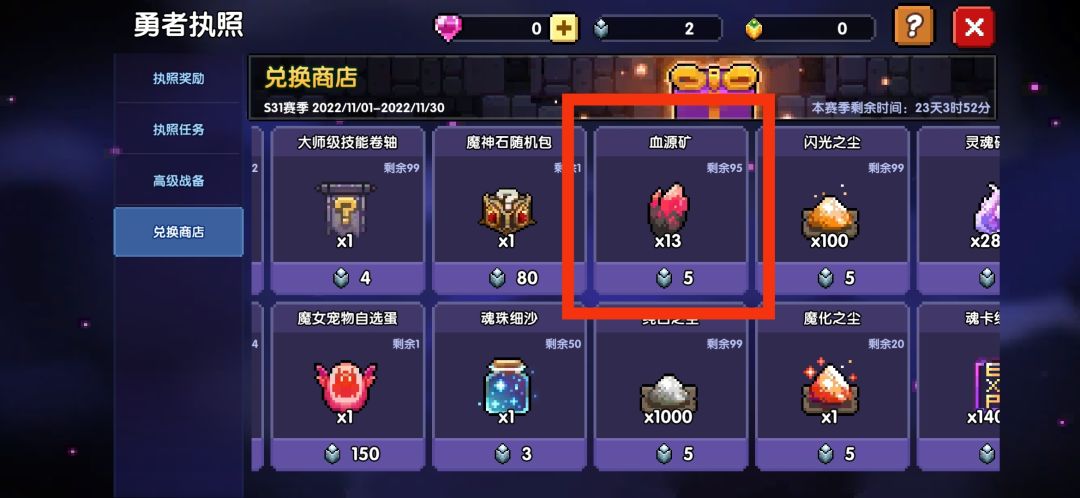The image size is (1080, 498).
Task: Open the help question mark button
Action: pos(913,27)
